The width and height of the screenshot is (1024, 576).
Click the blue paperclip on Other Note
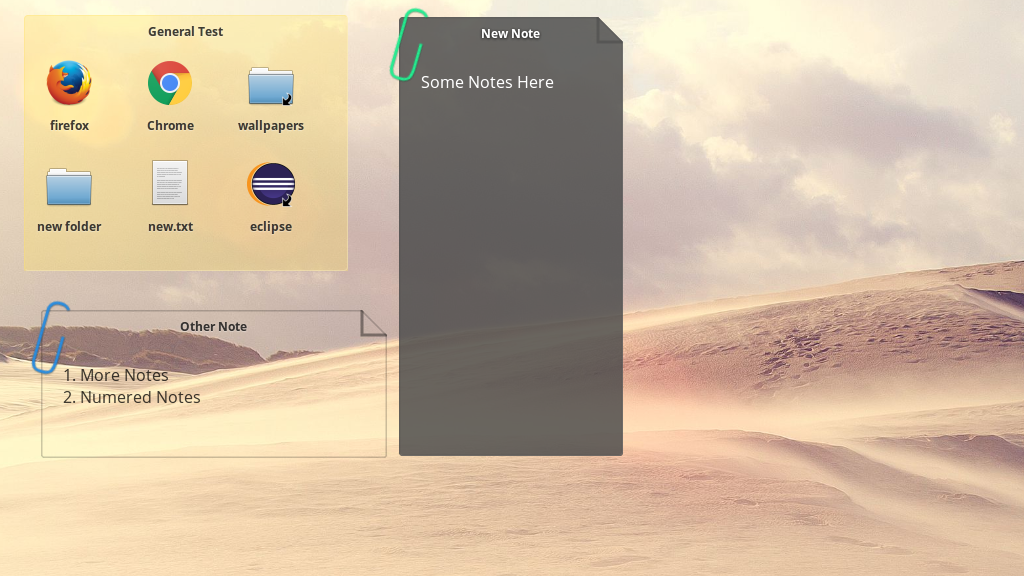(49, 337)
